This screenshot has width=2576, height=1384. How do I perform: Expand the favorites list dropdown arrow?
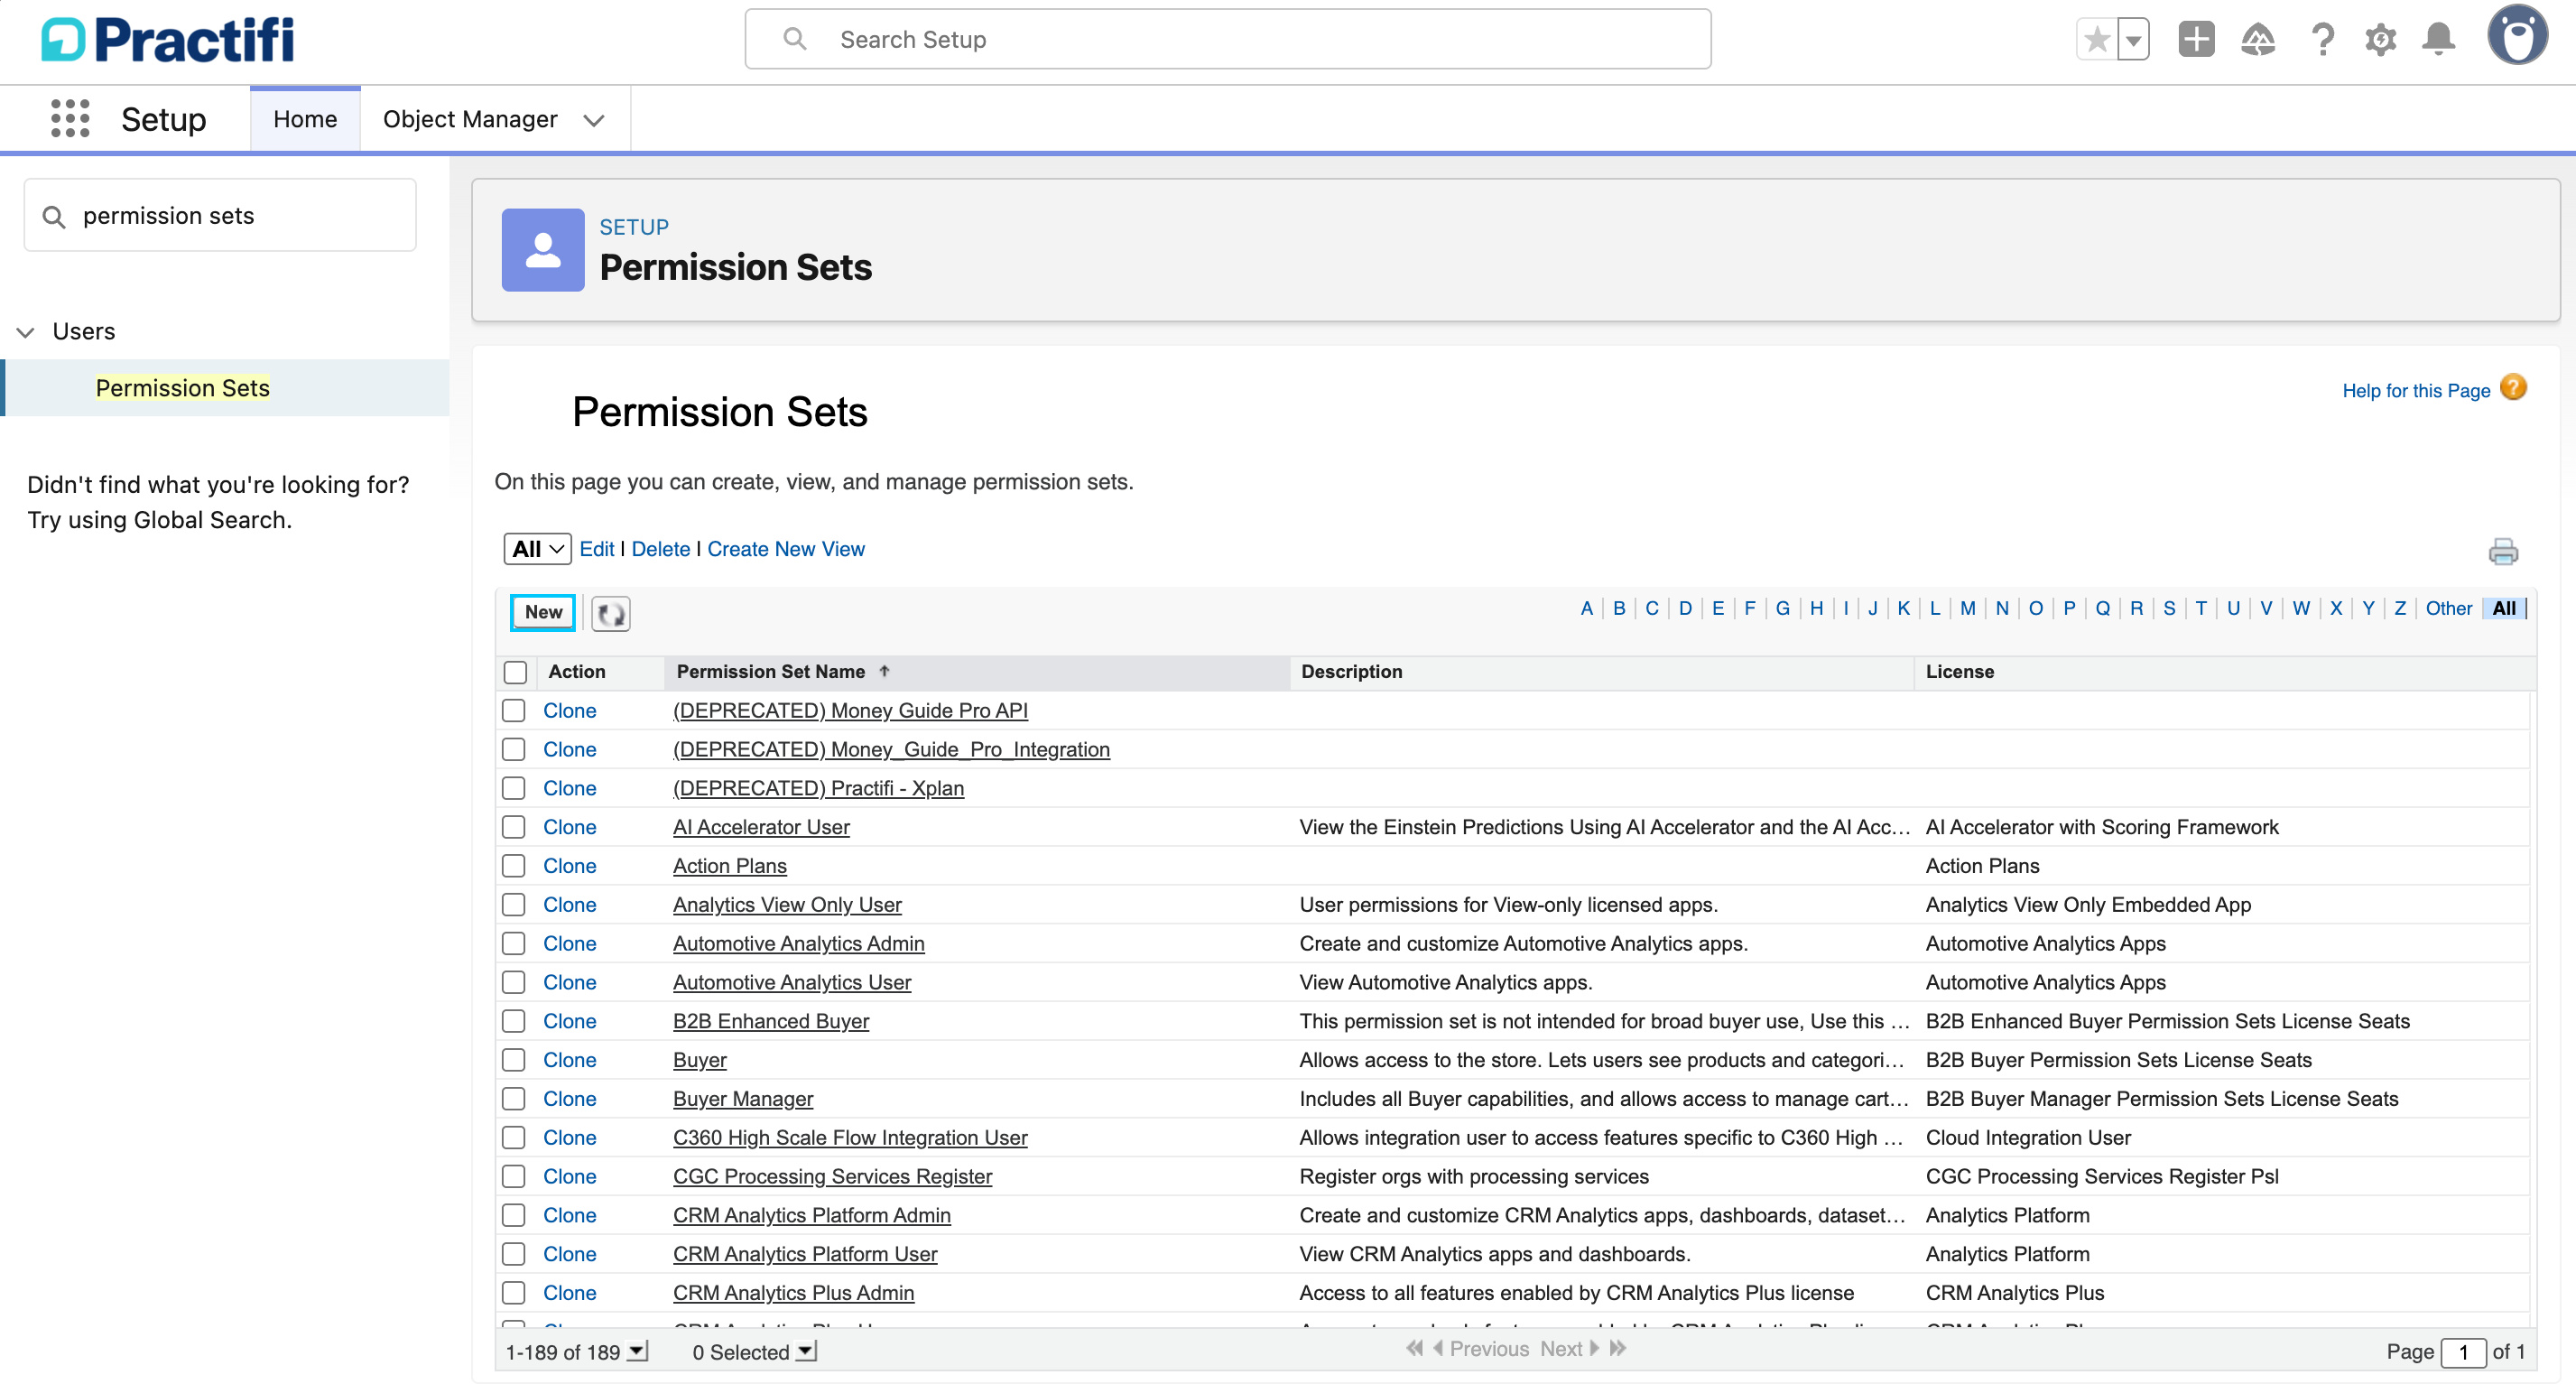tap(2133, 40)
